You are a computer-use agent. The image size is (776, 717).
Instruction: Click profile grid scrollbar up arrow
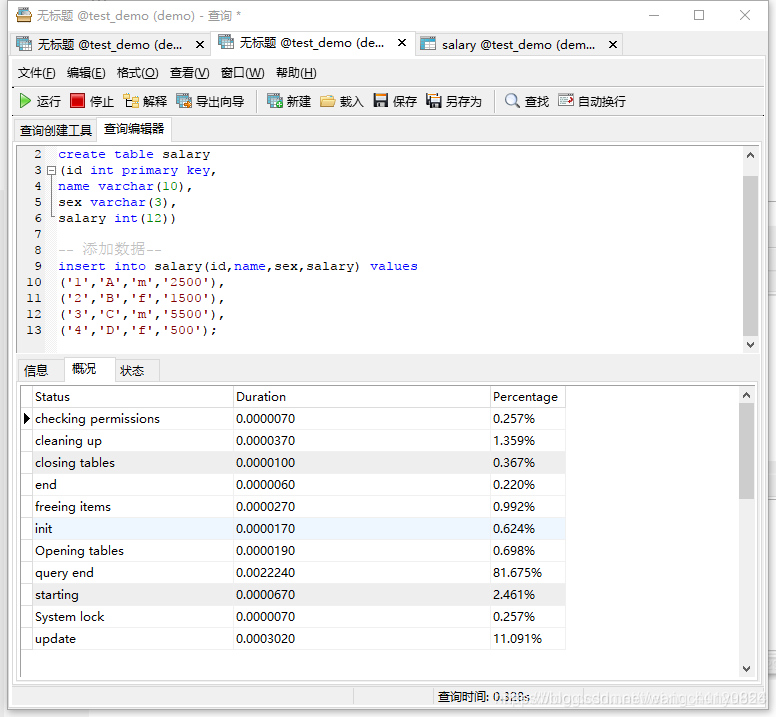(x=746, y=395)
